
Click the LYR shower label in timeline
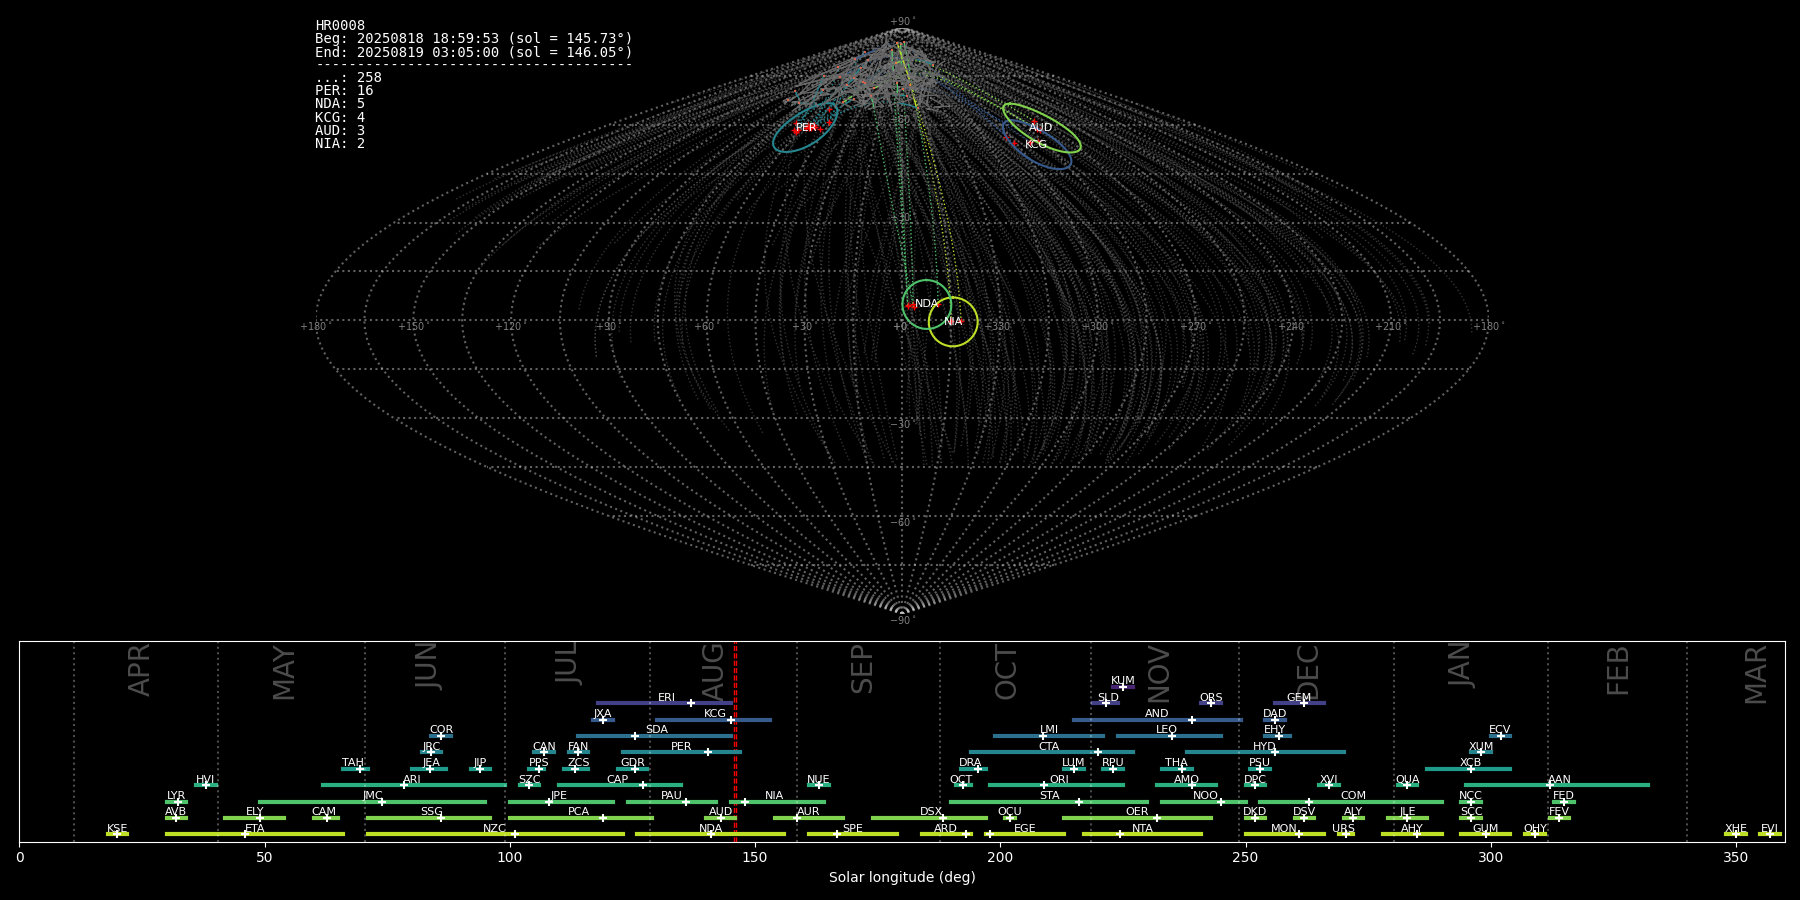(176, 796)
